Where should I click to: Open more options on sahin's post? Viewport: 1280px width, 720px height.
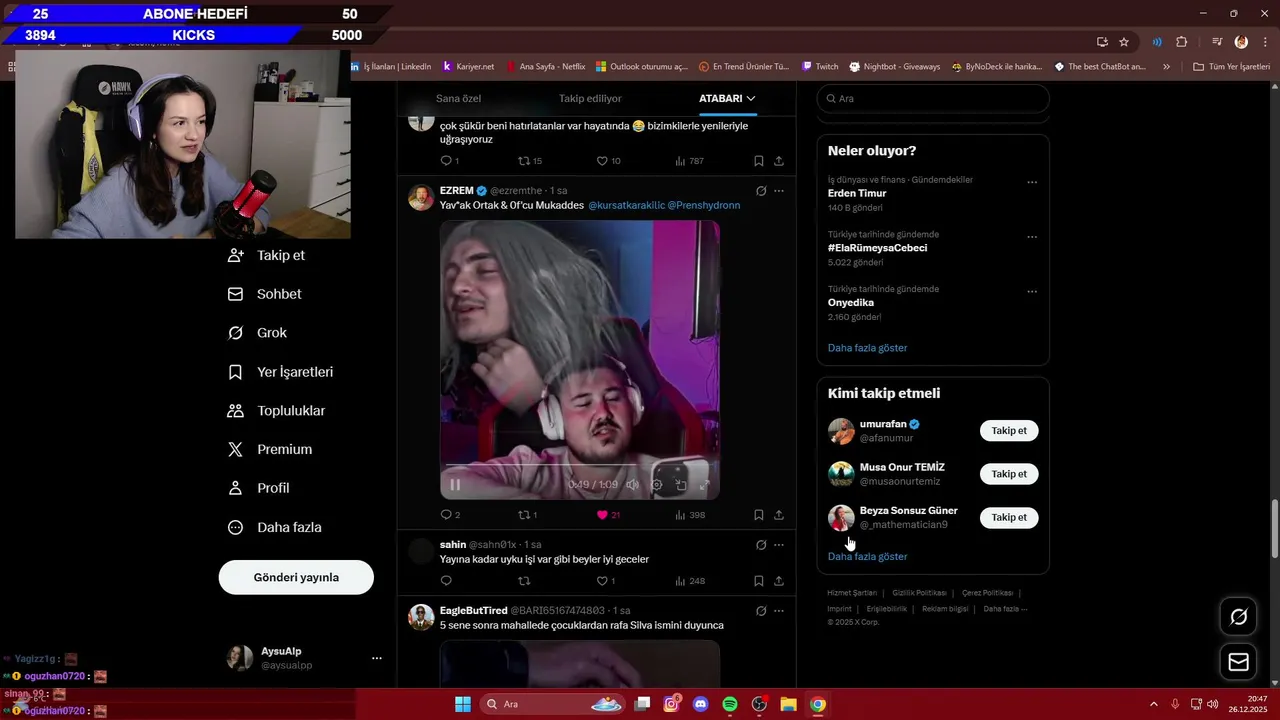click(779, 545)
